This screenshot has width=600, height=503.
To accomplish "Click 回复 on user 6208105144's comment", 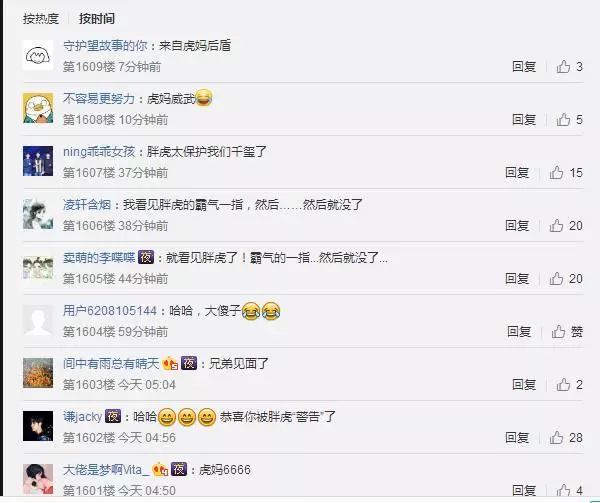I will click(519, 332).
